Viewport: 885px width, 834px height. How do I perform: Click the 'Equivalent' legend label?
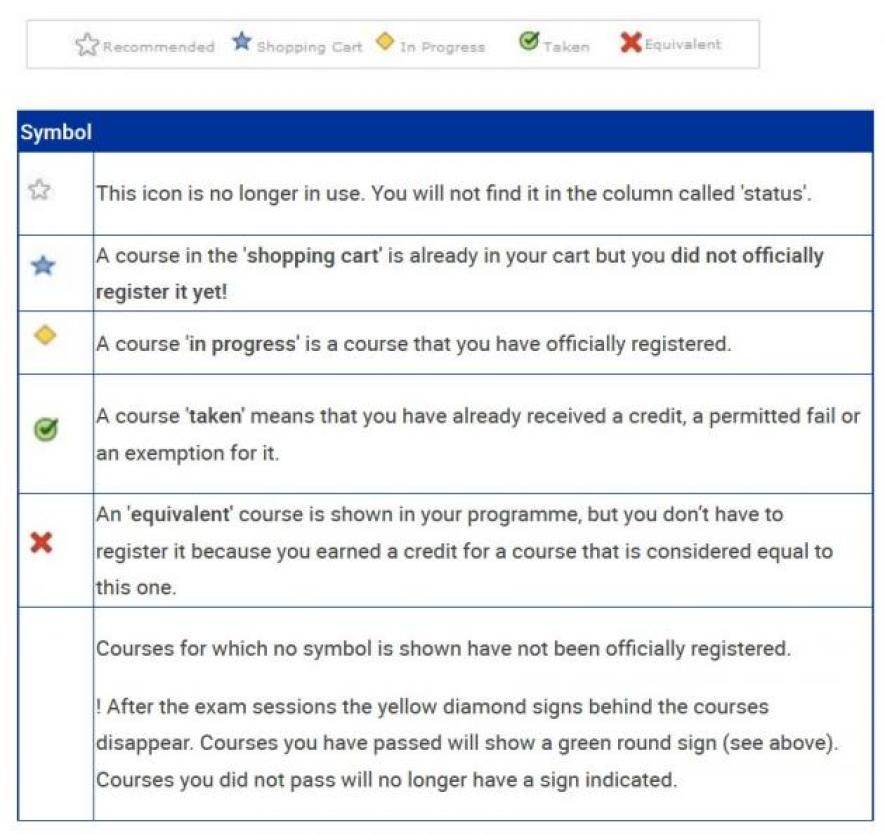point(683,45)
